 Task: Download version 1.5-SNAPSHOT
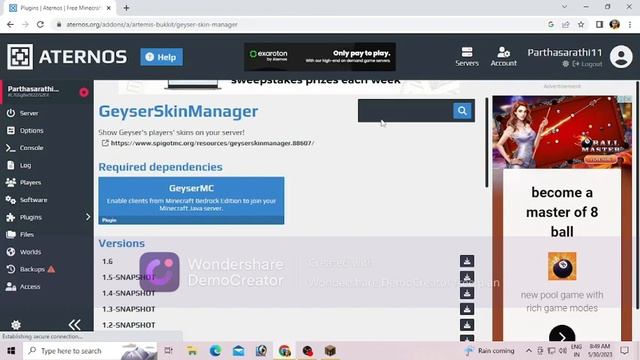click(x=467, y=277)
